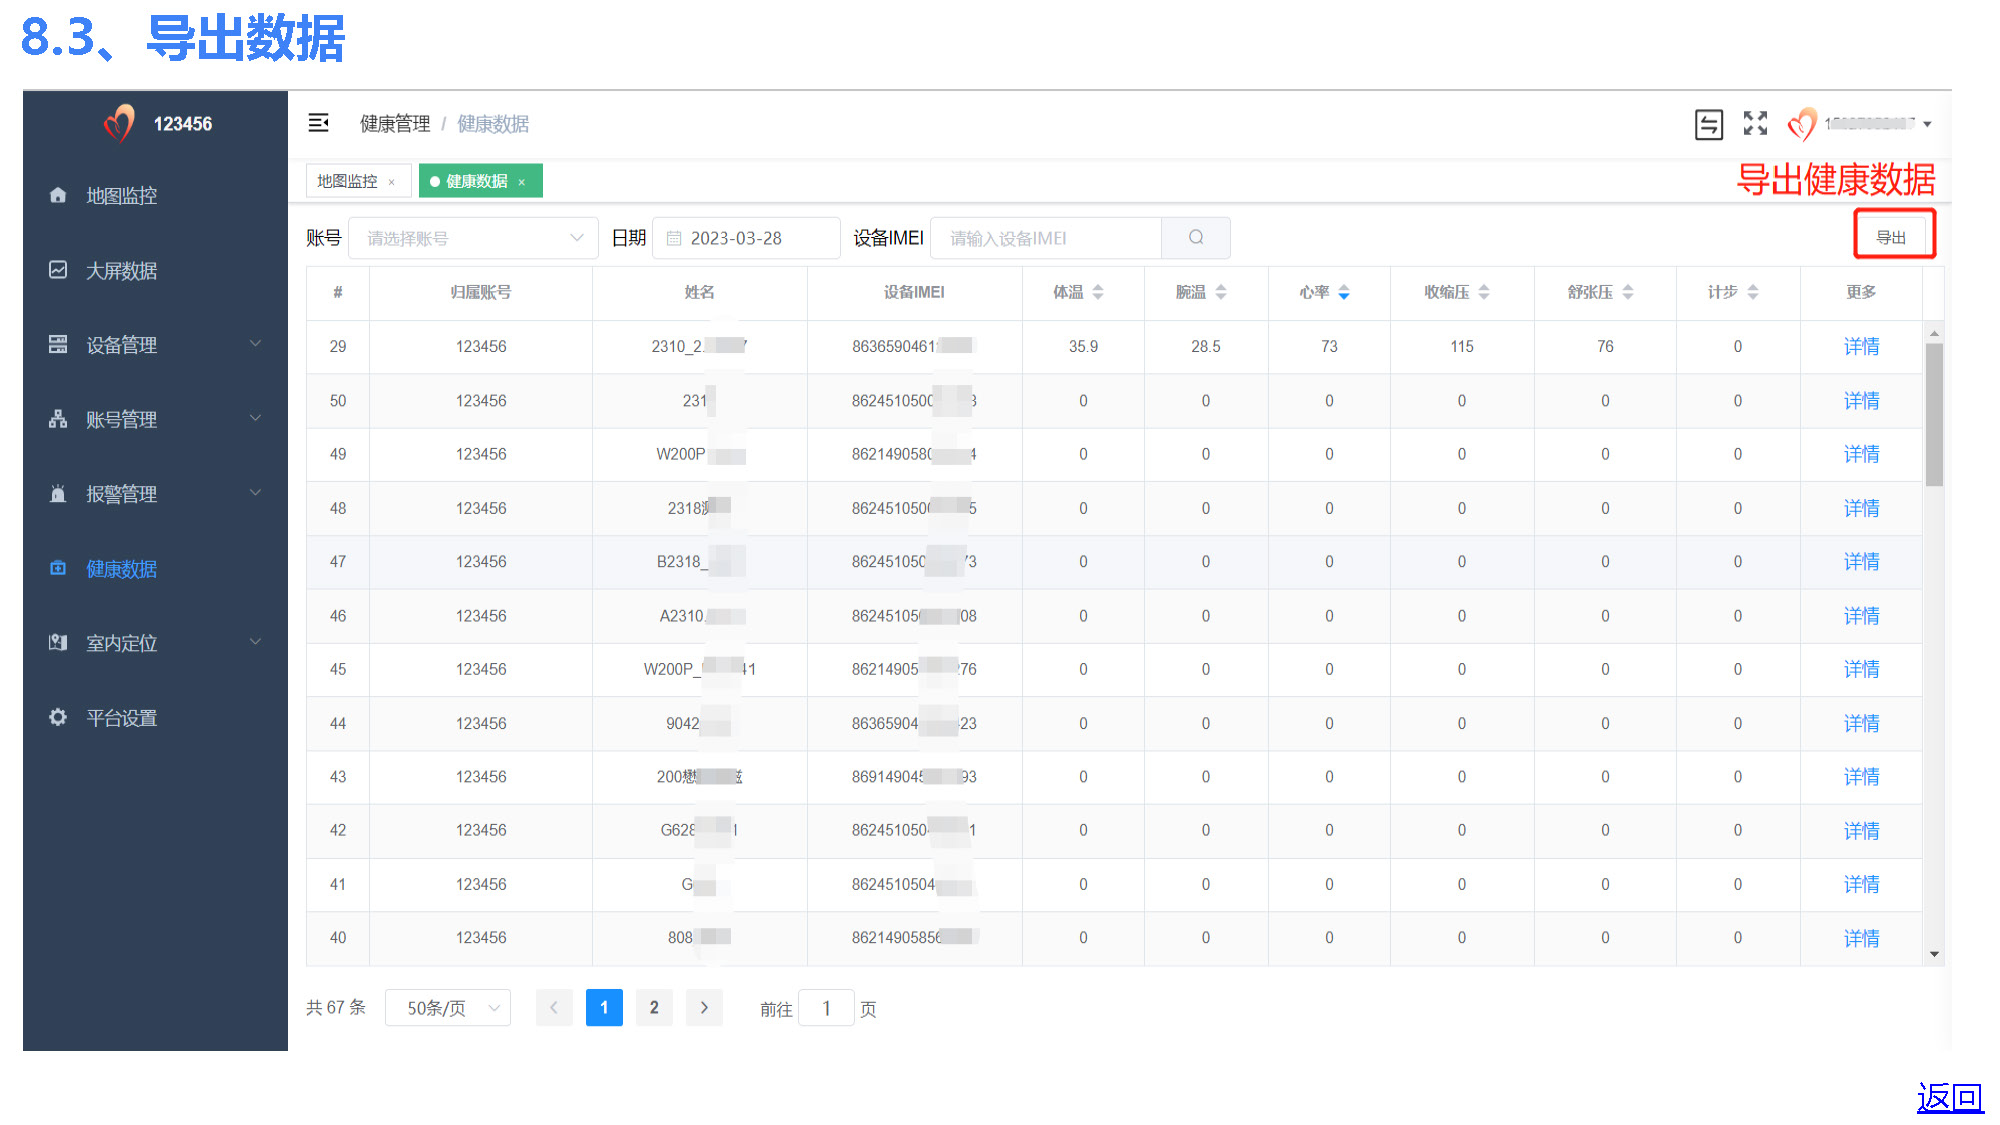Expand 设备管理 sidebar menu

click(x=155, y=345)
